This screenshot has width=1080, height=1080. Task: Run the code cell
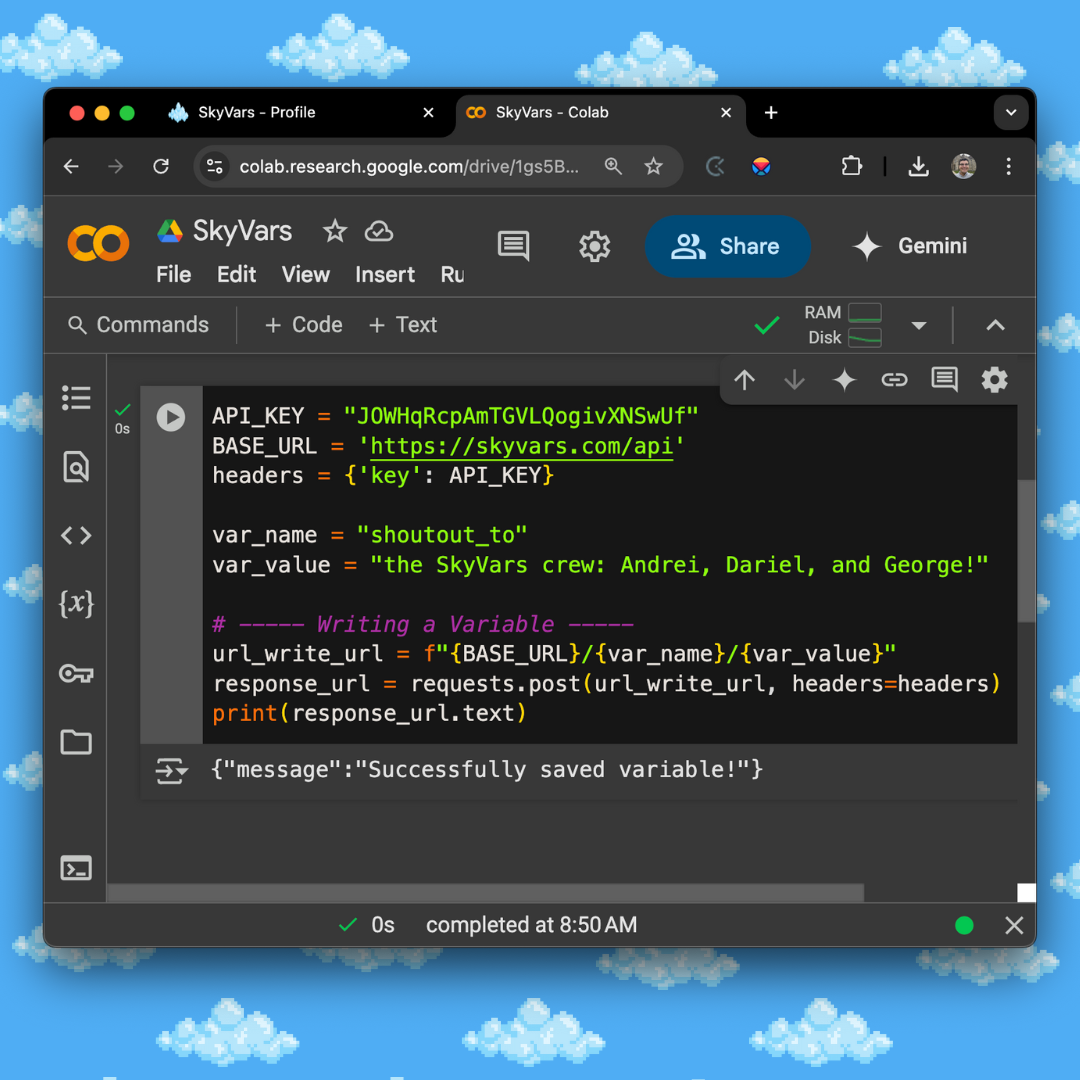pyautogui.click(x=171, y=417)
